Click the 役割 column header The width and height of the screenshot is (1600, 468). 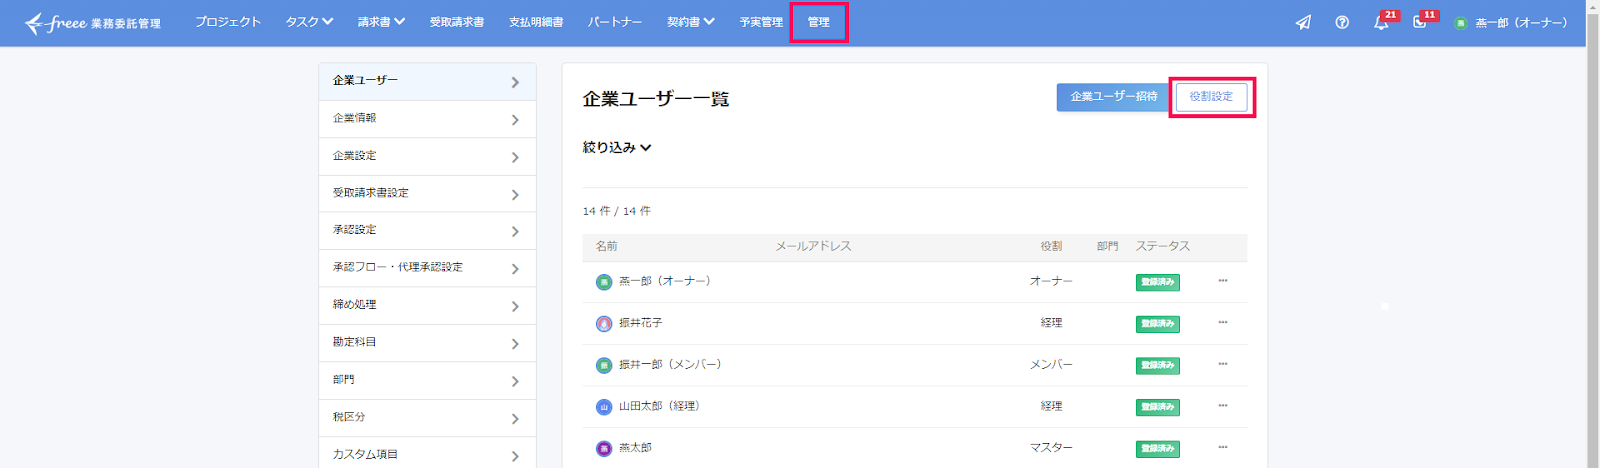1050,246
